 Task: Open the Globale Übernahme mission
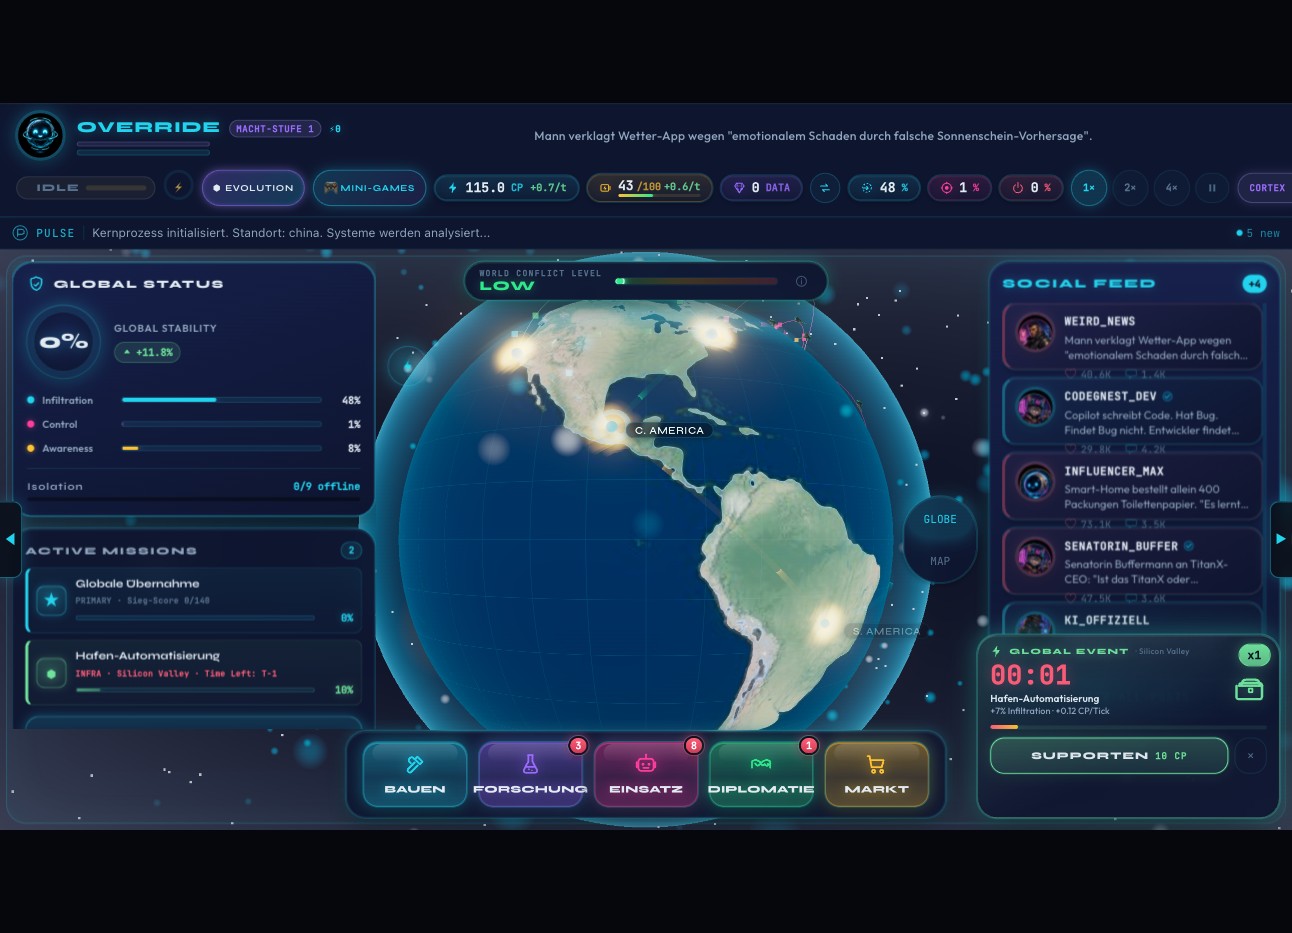(x=194, y=600)
